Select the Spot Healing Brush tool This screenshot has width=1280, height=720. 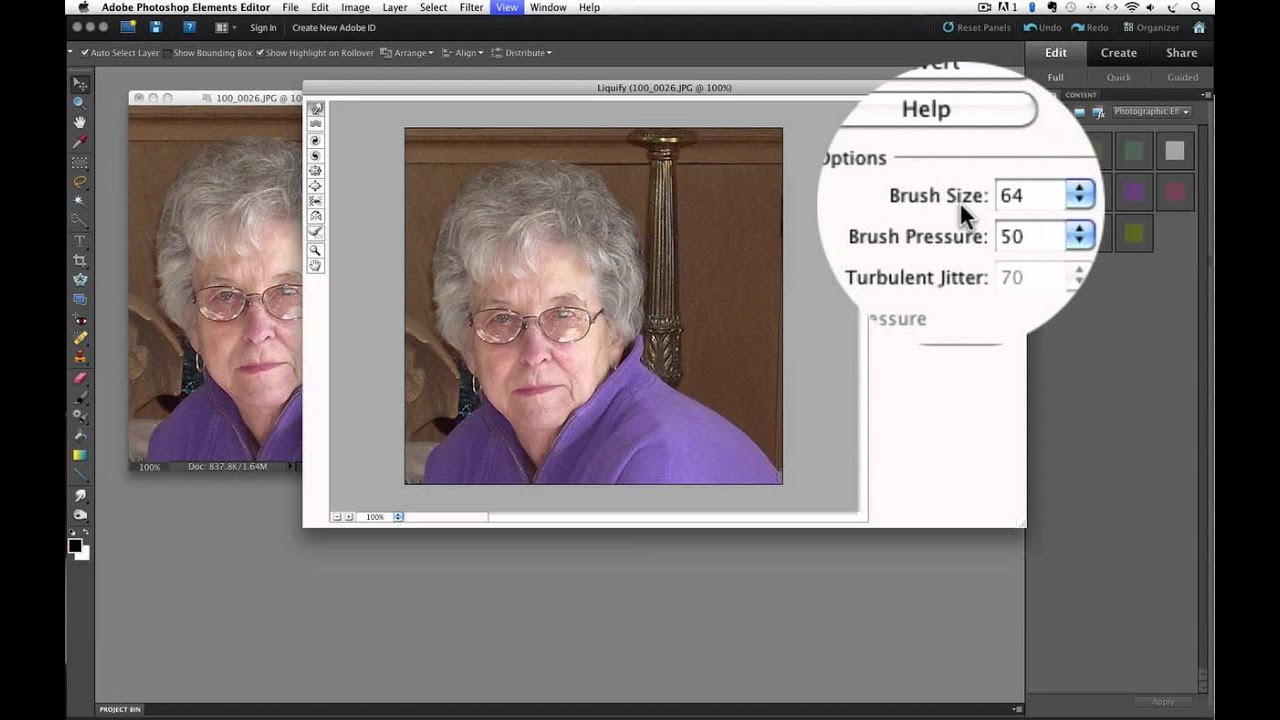(80, 339)
